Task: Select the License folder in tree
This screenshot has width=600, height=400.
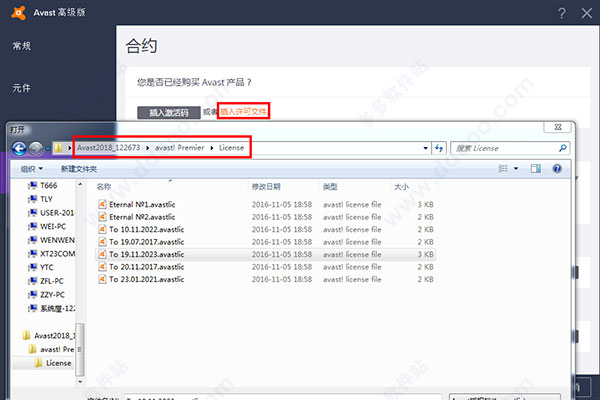Action: click(58, 363)
